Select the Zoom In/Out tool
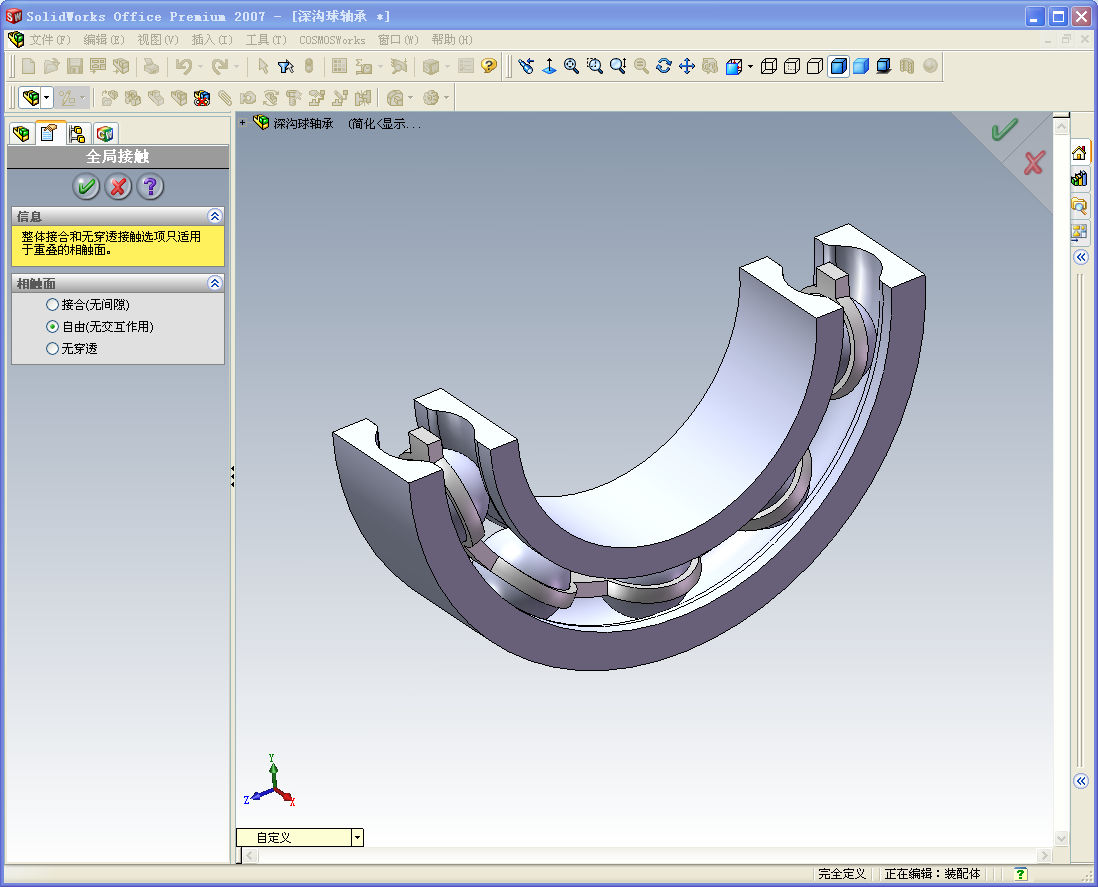The image size is (1098, 887). [618, 66]
